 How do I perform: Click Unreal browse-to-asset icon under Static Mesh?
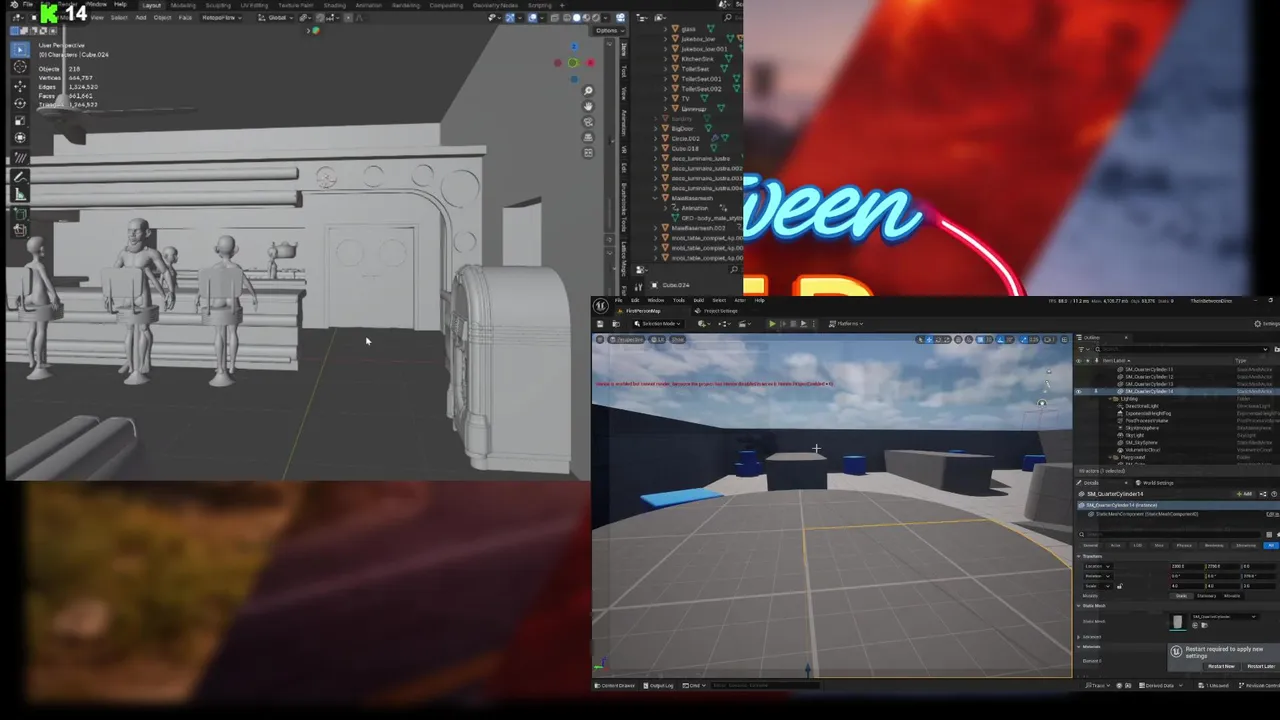[x=1204, y=625]
